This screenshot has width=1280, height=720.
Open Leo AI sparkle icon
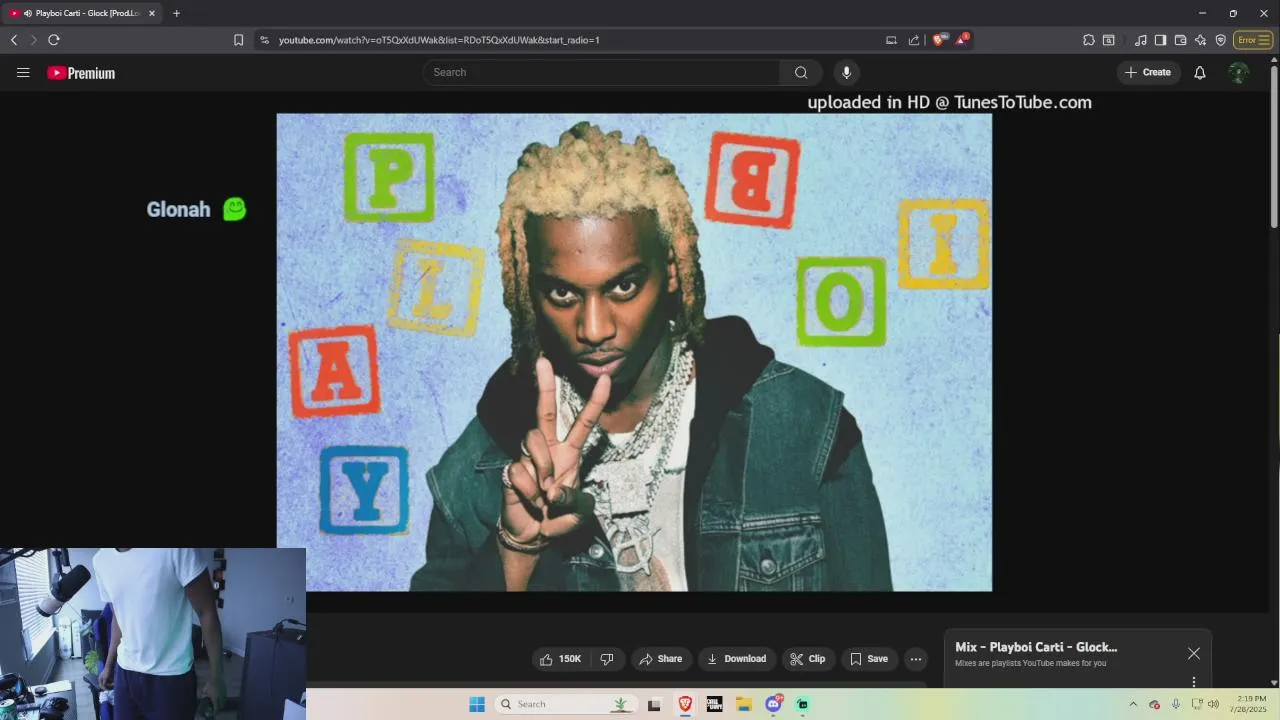pyautogui.click(x=1201, y=40)
